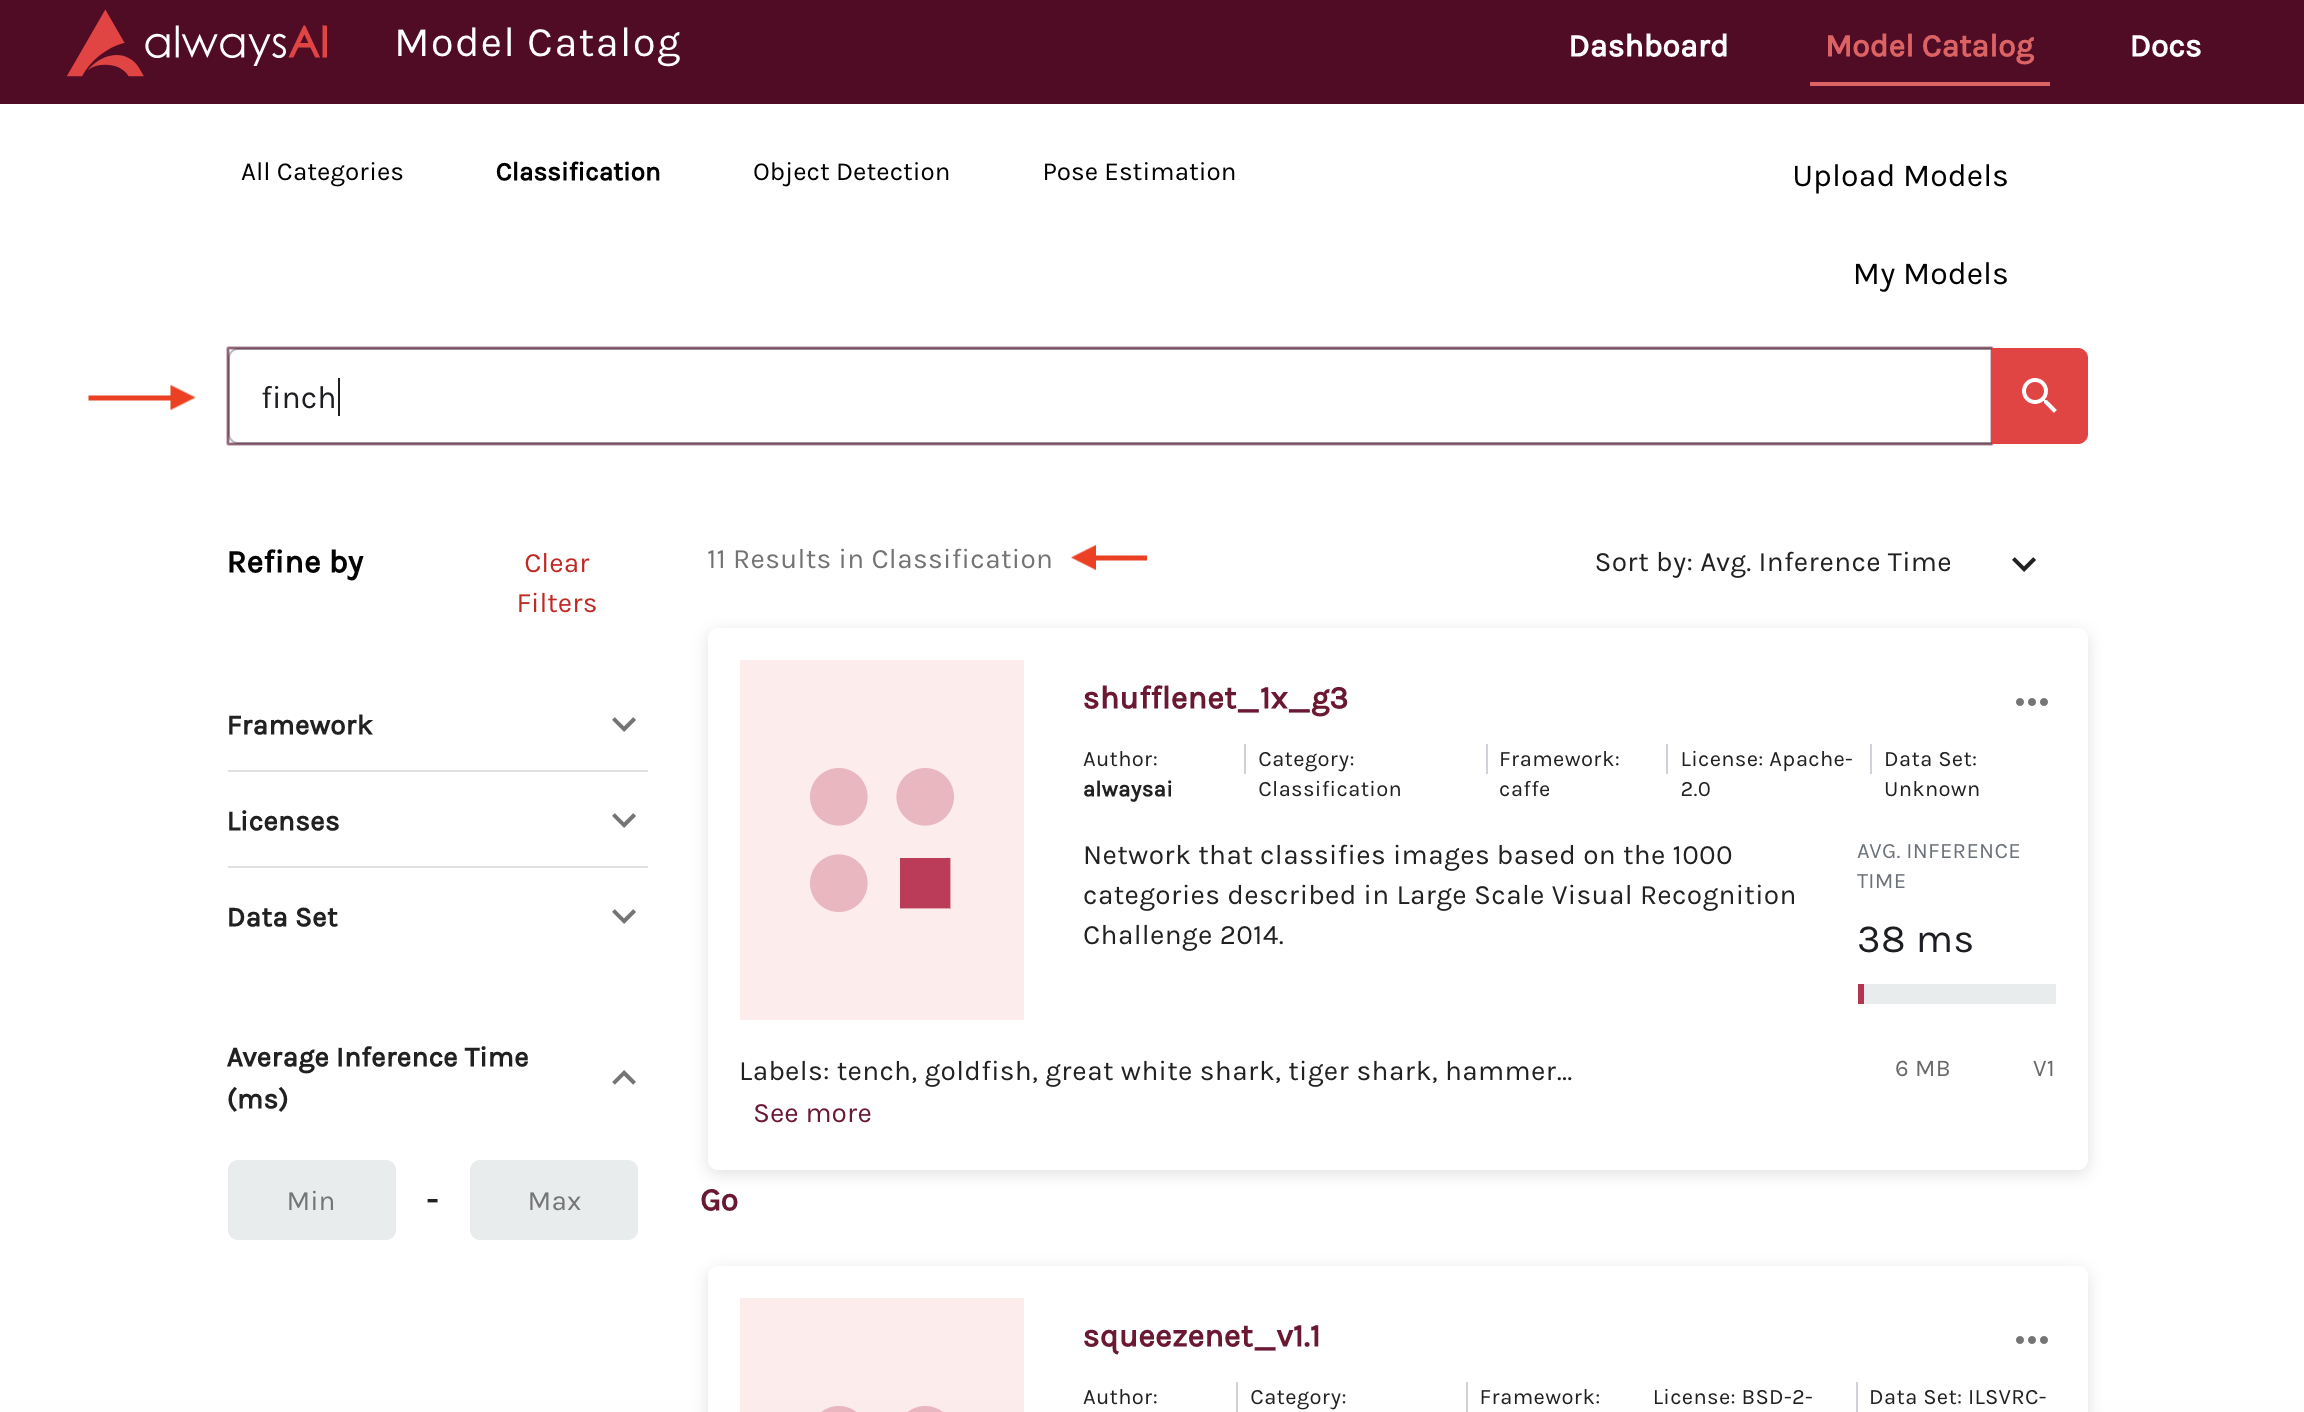This screenshot has width=2304, height=1412.
Task: Click the shufflenet labels line starting with tench
Action: [1155, 1071]
